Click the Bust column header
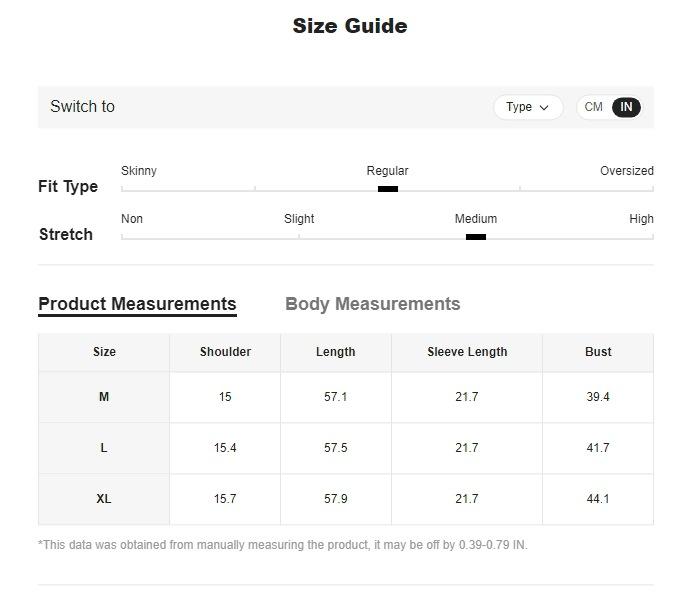The height and width of the screenshot is (602, 685). (x=598, y=352)
